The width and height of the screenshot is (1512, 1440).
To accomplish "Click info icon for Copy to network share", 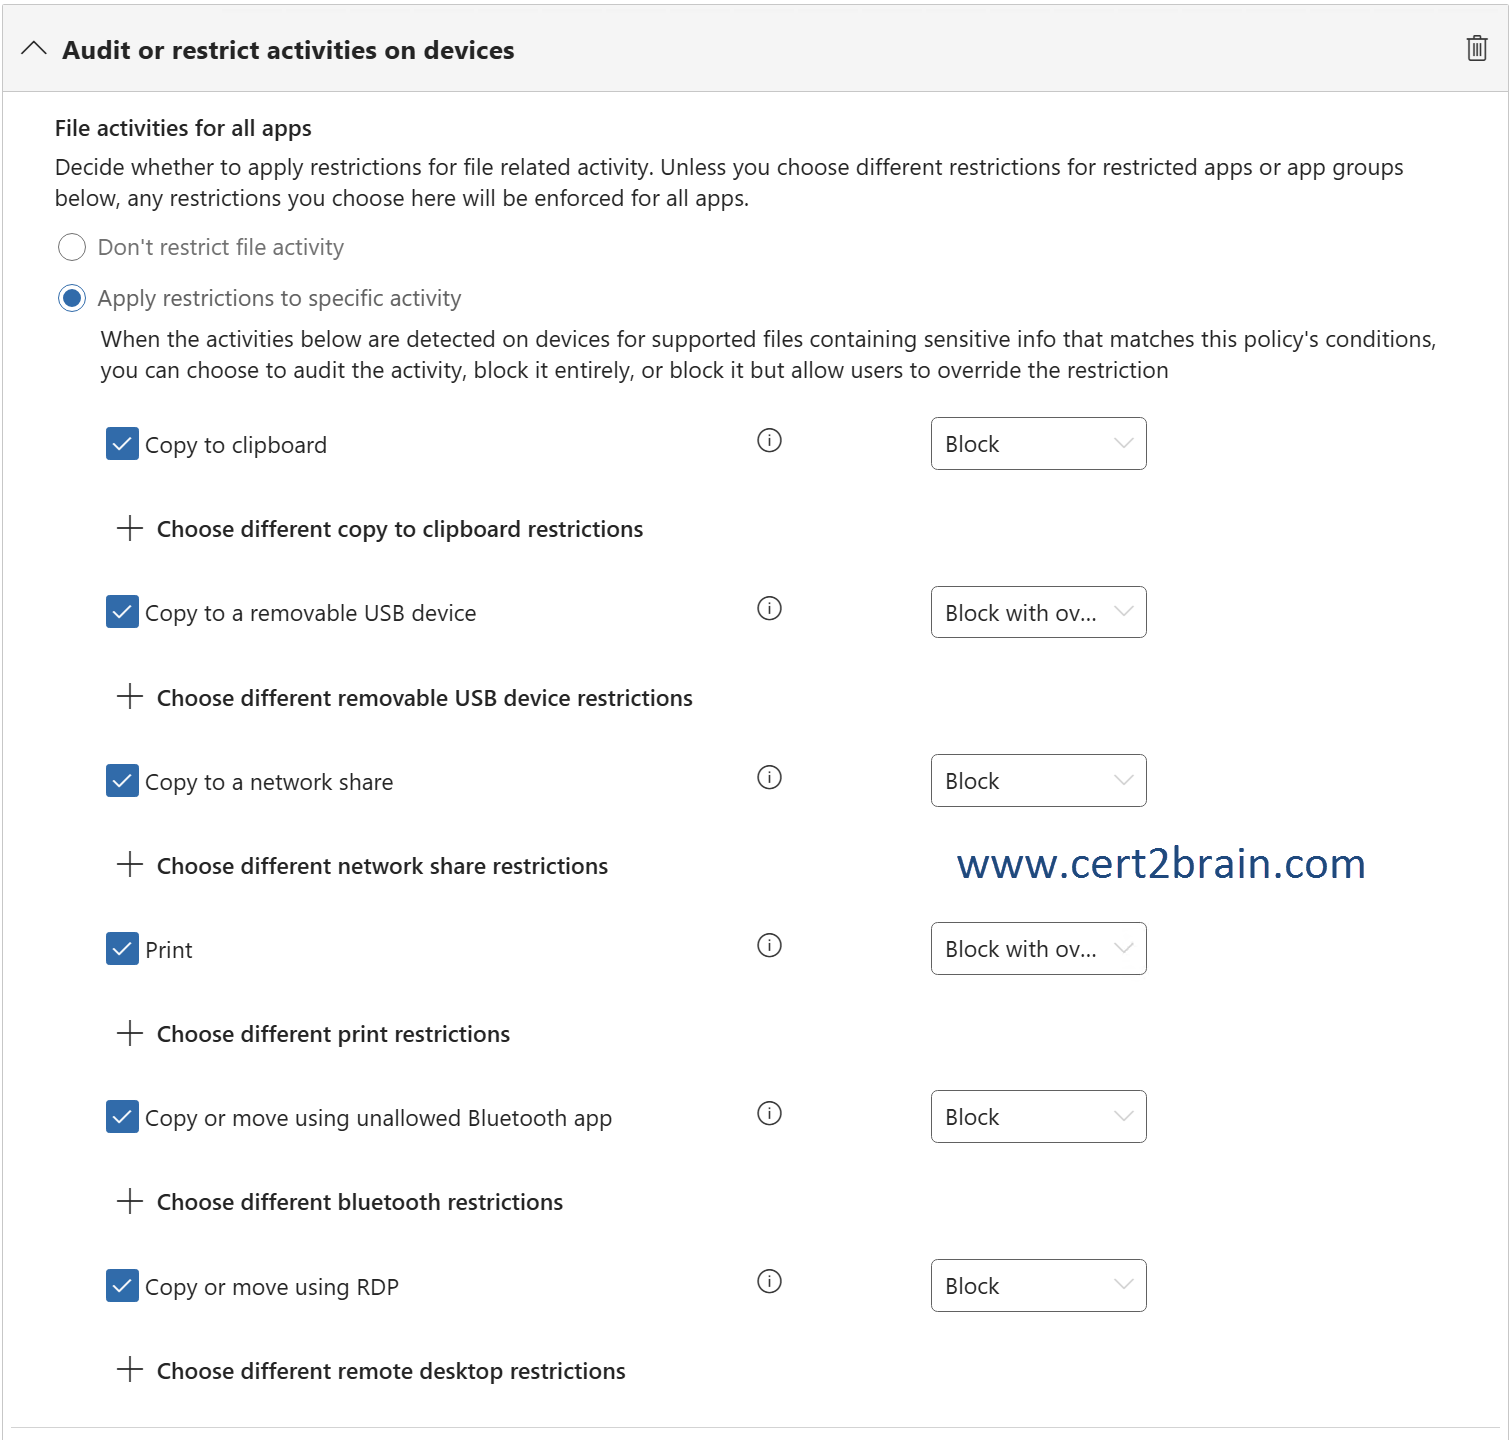I will pyautogui.click(x=769, y=777).
